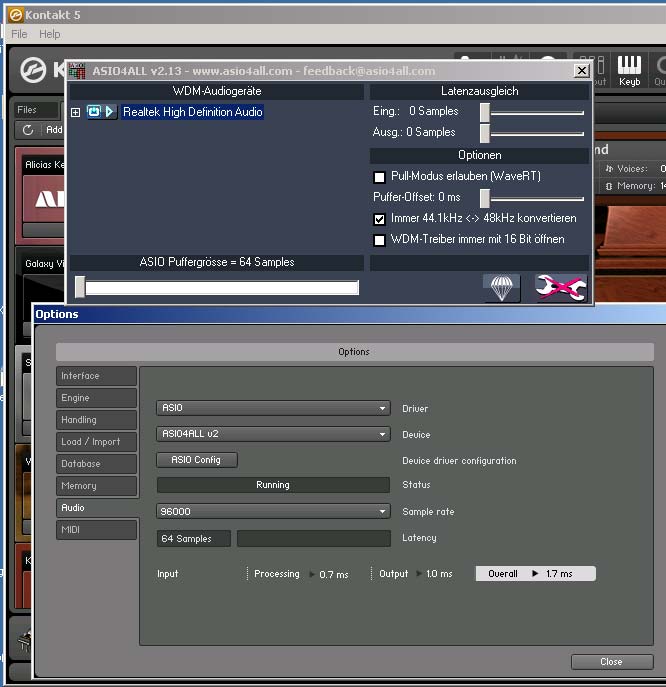Click the Realtek device power icon
This screenshot has height=687, width=666.
click(x=94, y=112)
